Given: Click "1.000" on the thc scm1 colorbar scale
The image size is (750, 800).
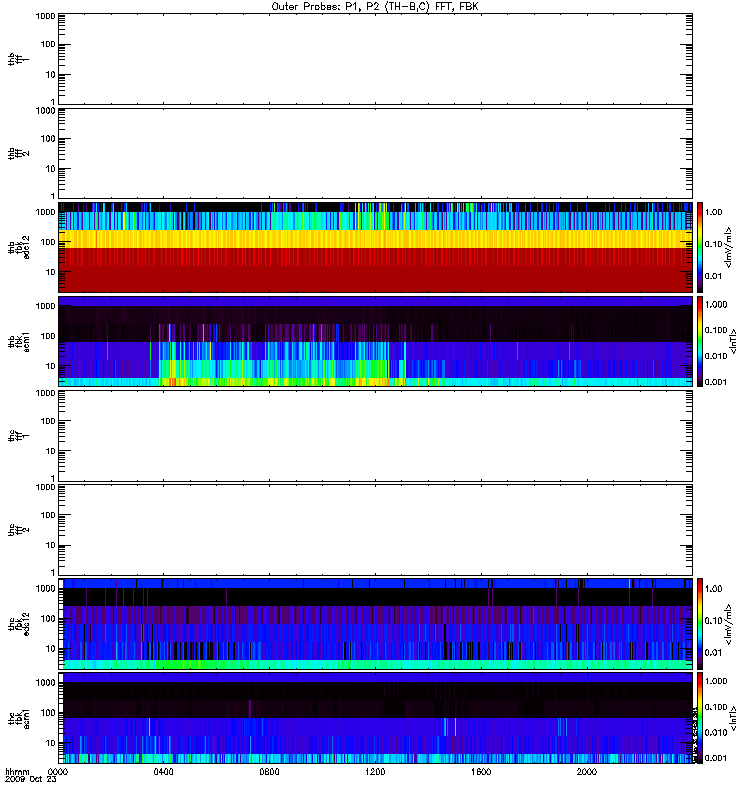Looking at the screenshot, I should [716, 681].
